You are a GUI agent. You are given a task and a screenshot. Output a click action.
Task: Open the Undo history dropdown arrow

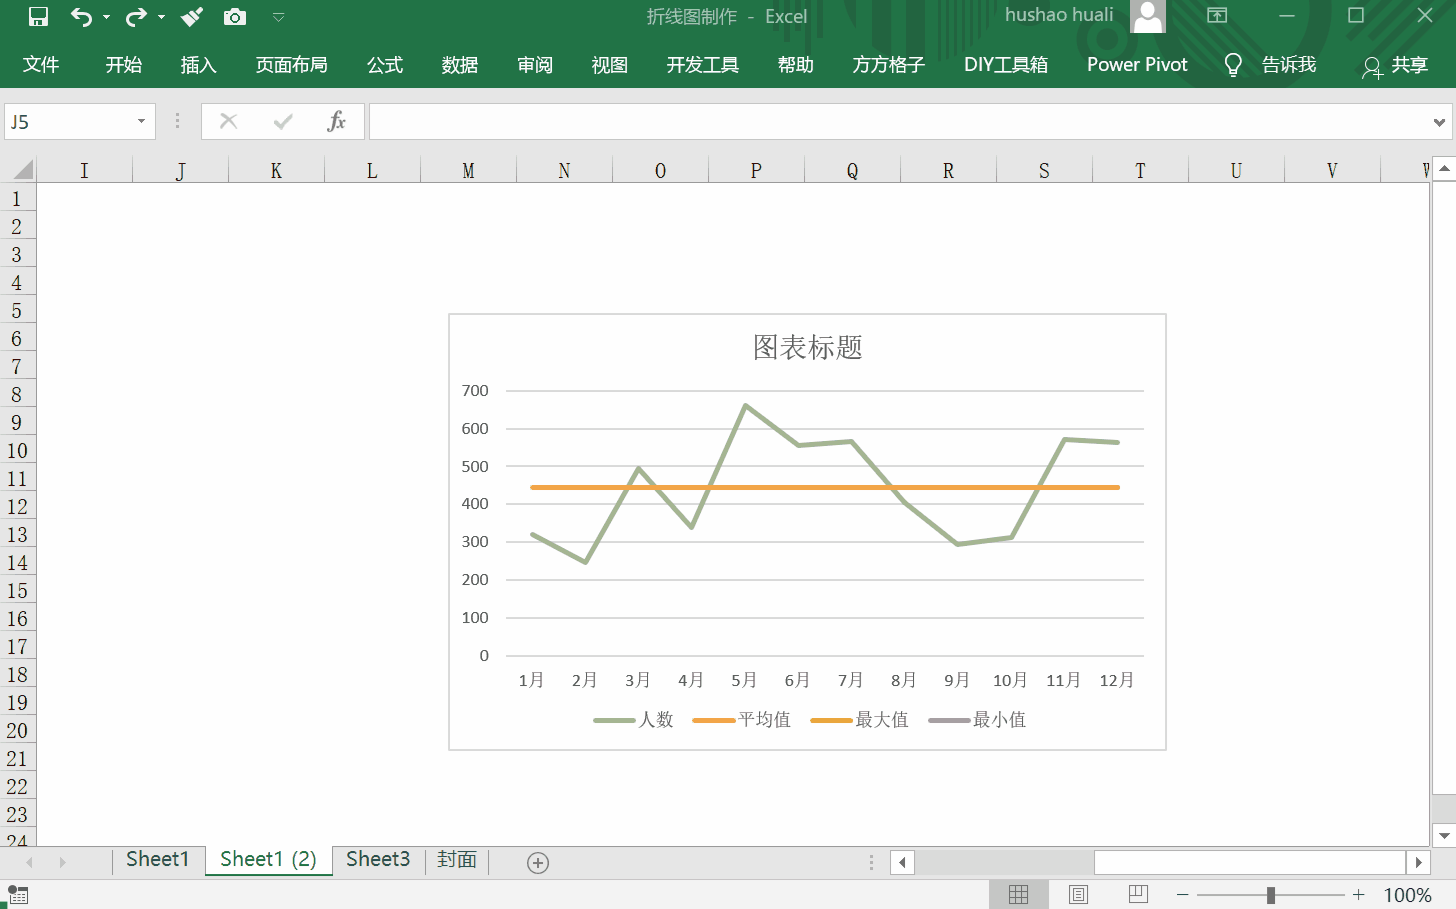pos(106,17)
